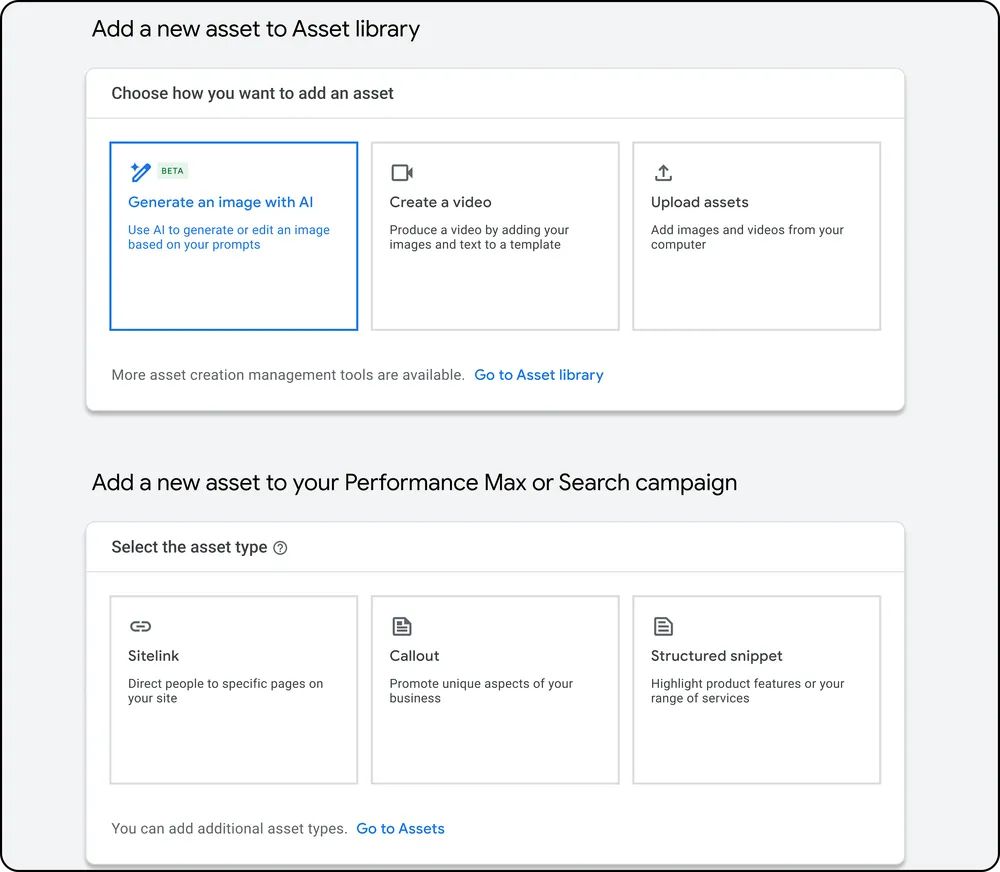Click the Structured snippet list icon
The width and height of the screenshot is (1000, 872).
[x=663, y=627]
